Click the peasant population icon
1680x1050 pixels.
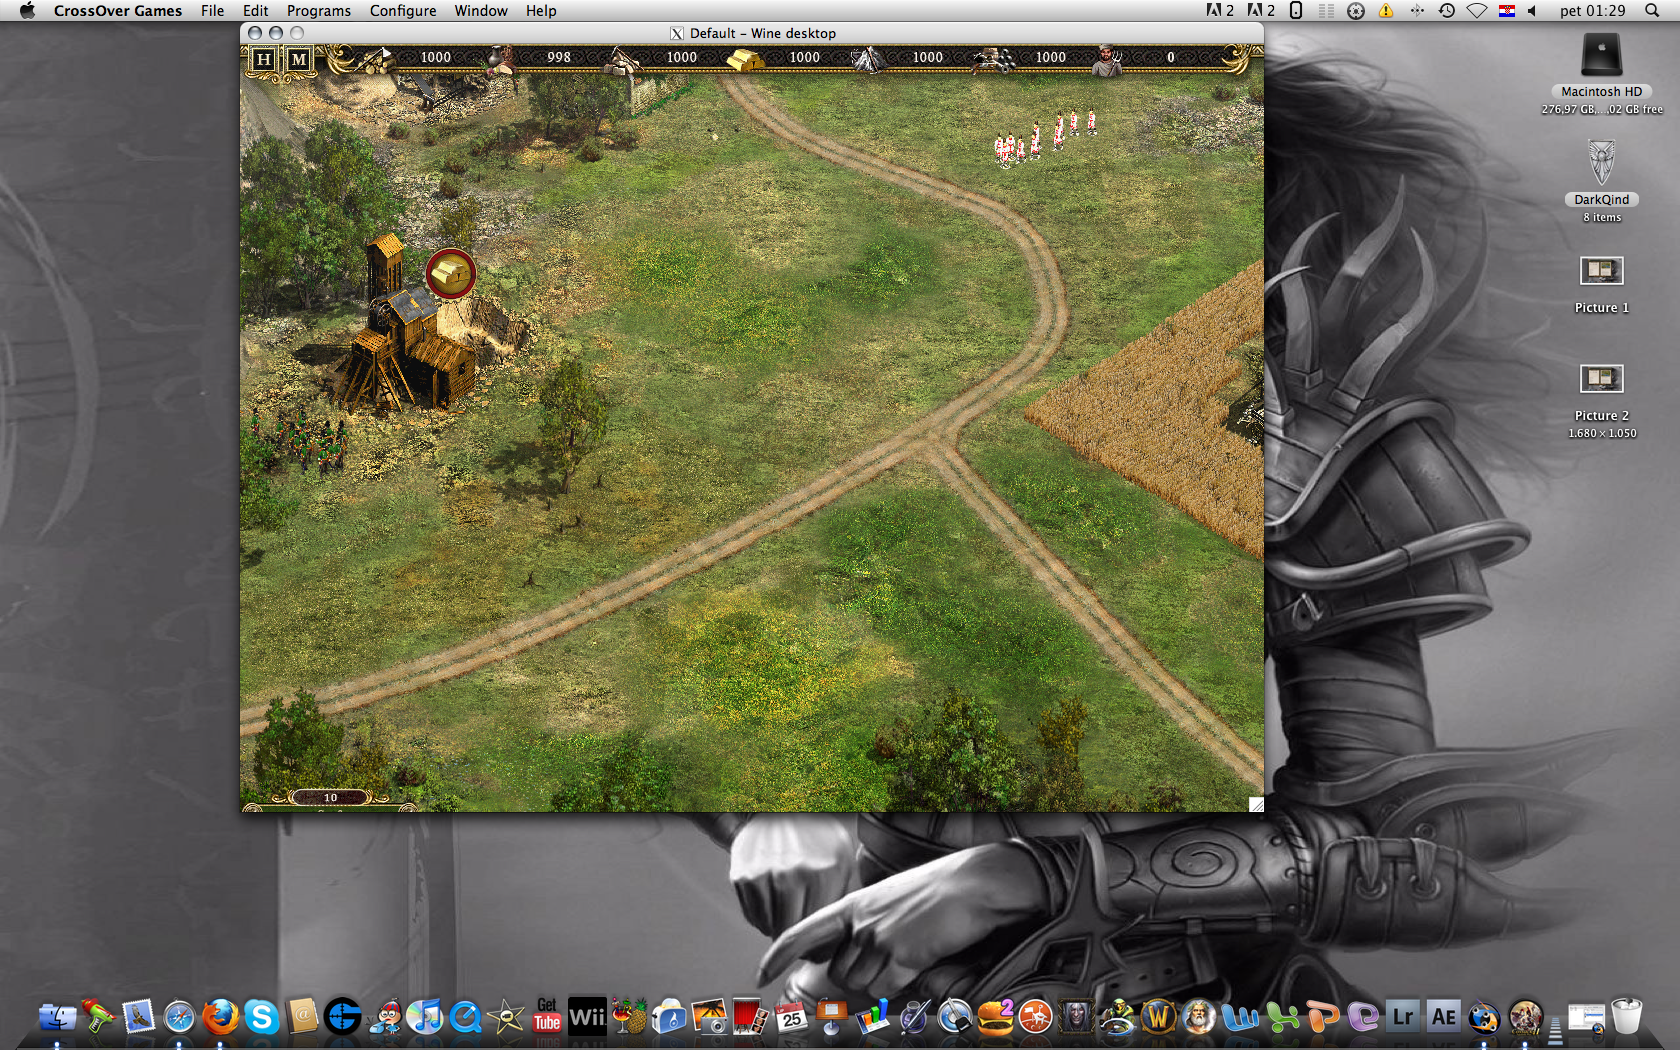pos(1107,61)
